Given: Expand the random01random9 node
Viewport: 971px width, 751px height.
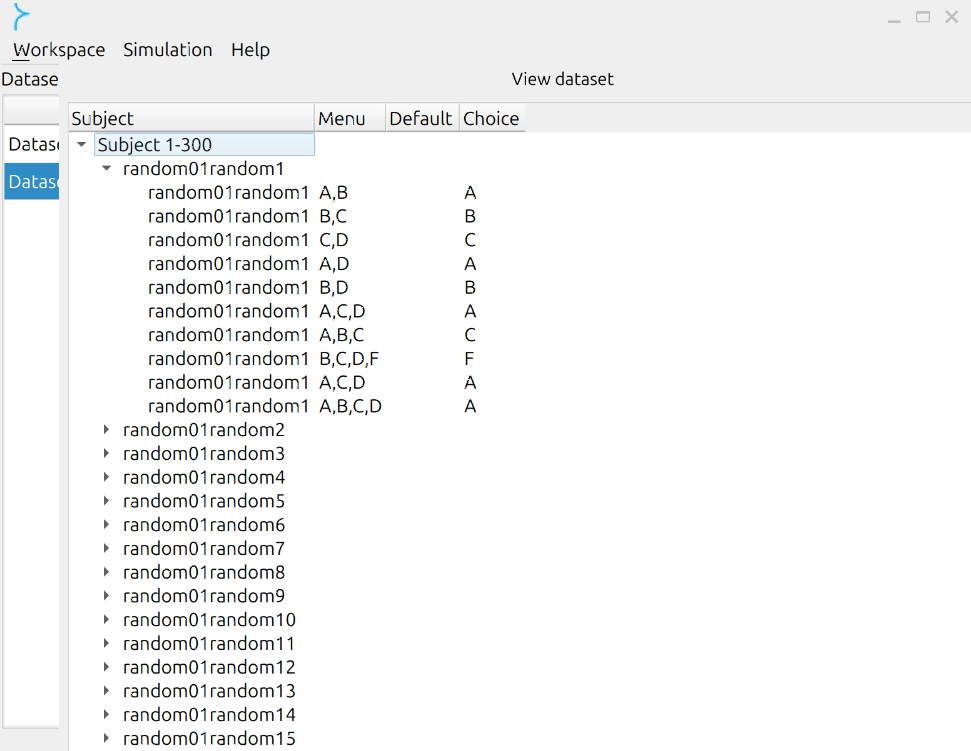Looking at the screenshot, I should pos(107,596).
